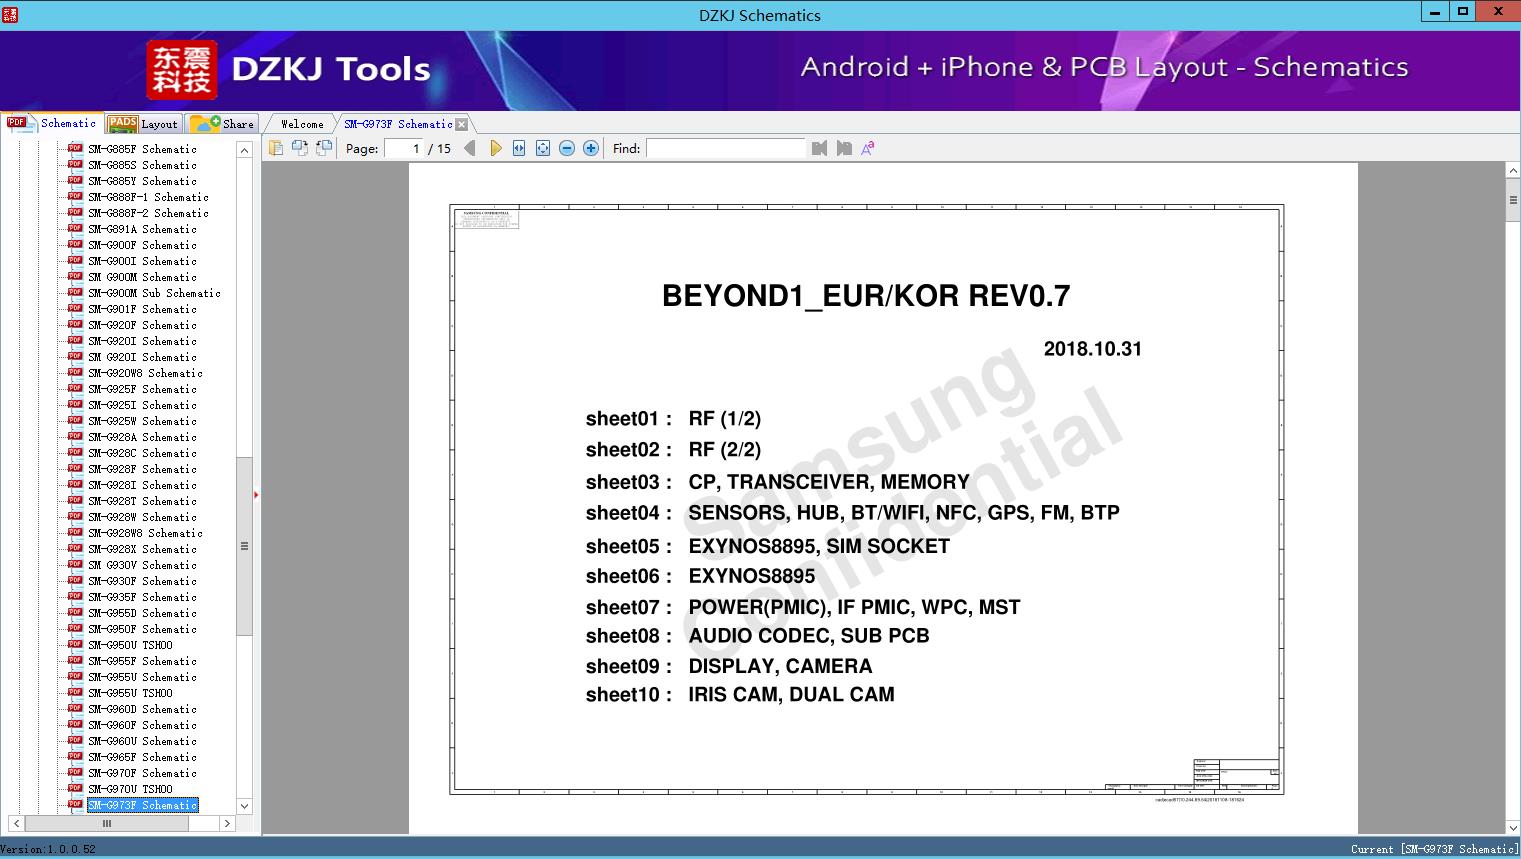Go to the previous page
1521x859 pixels.
(470, 148)
